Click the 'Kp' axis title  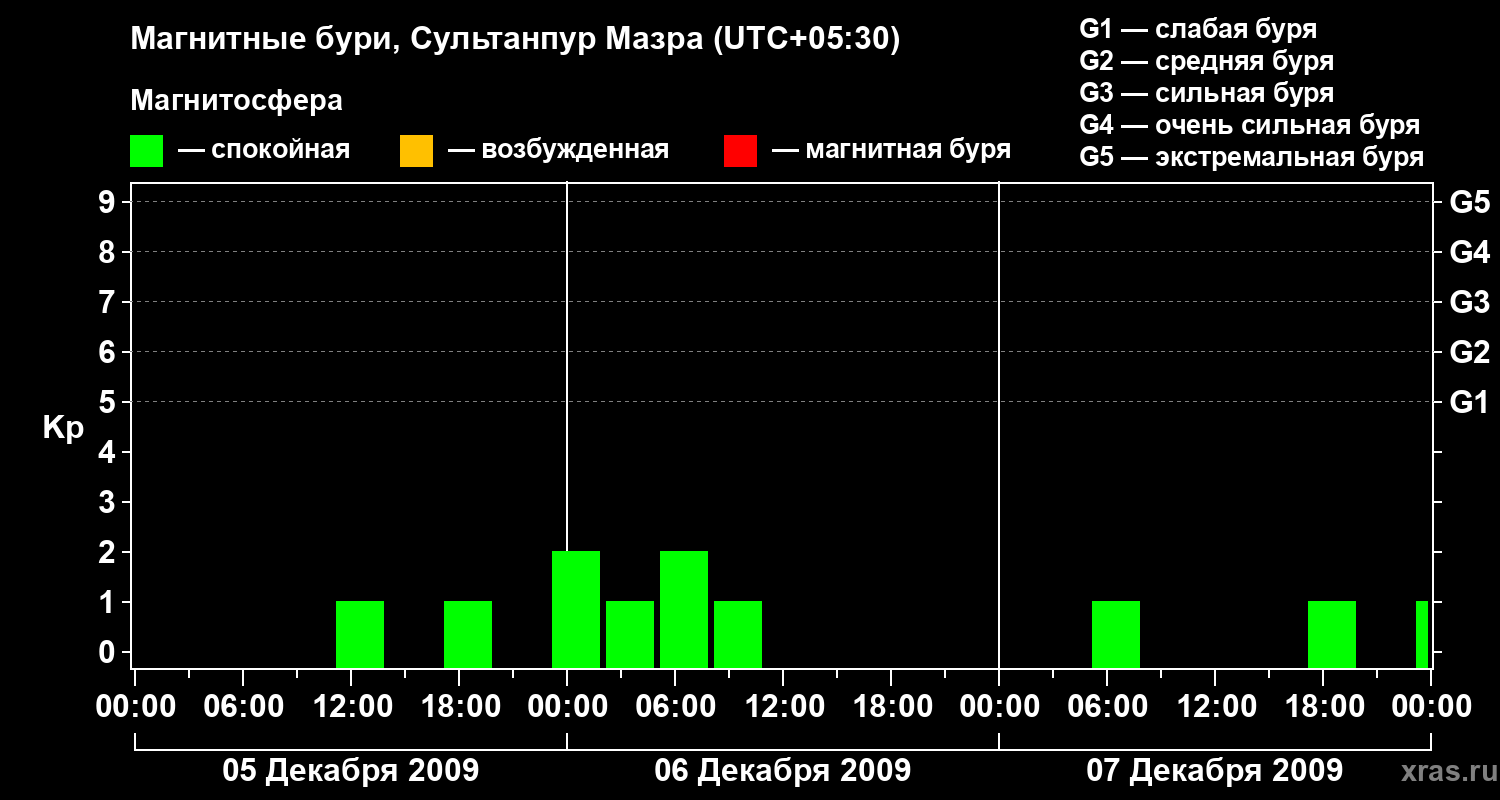click(63, 428)
